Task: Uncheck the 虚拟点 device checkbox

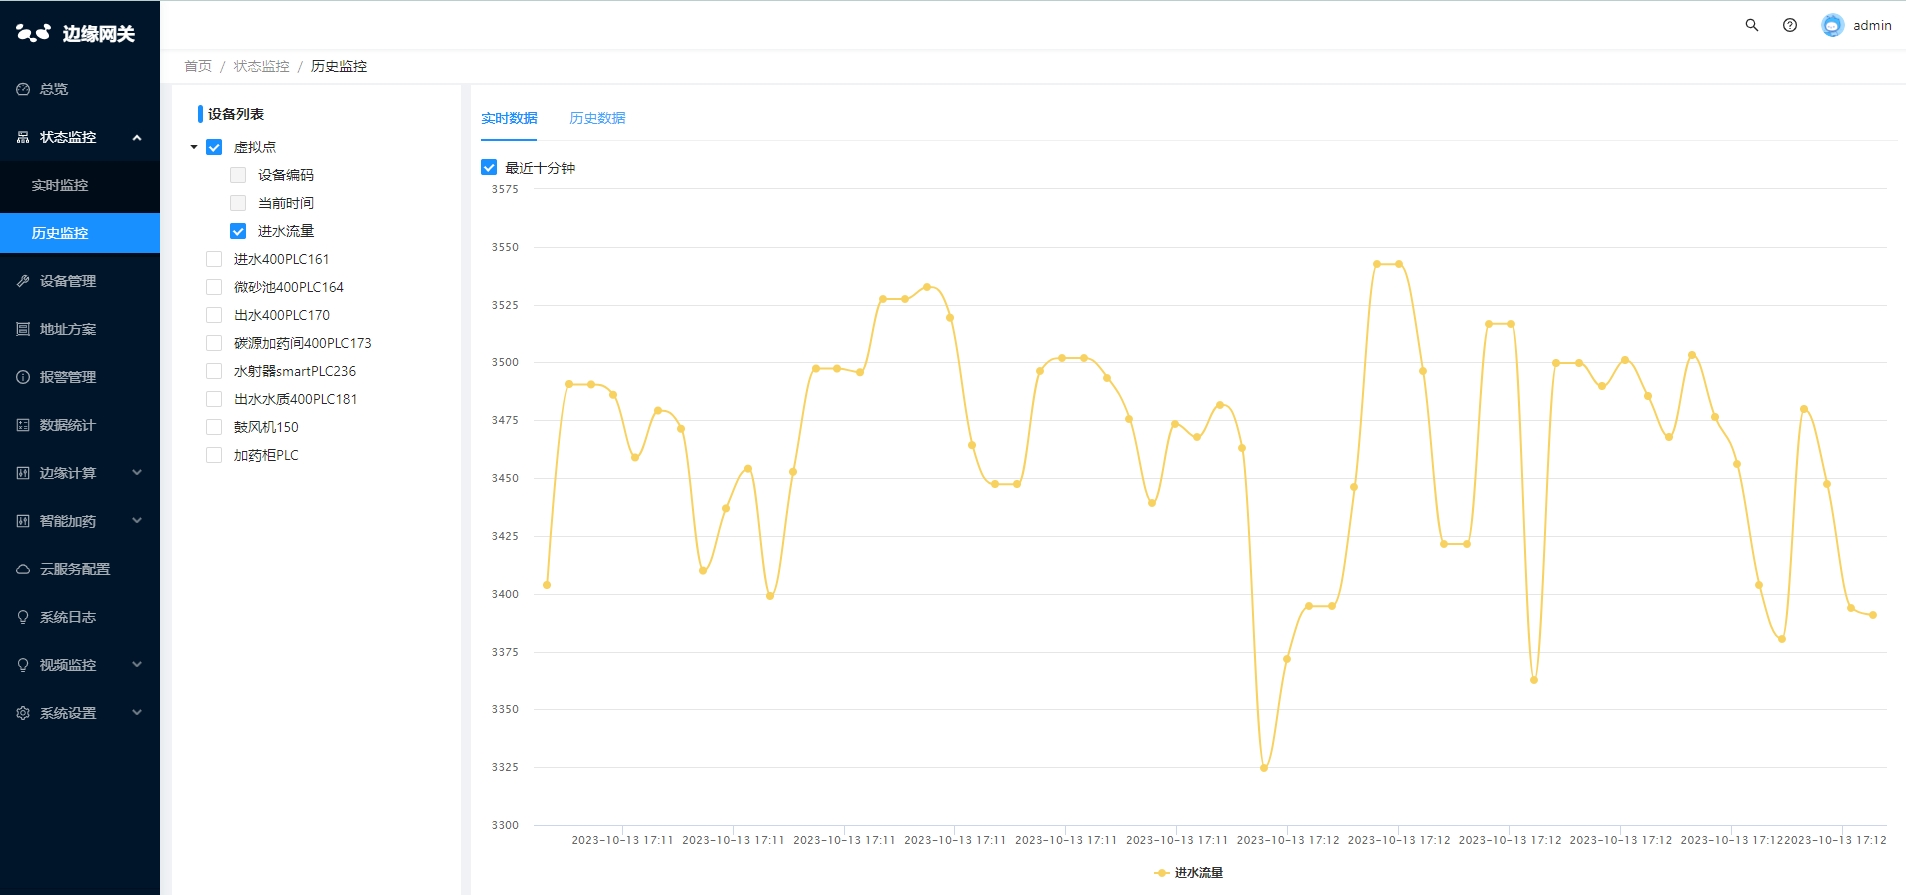Action: 214,147
